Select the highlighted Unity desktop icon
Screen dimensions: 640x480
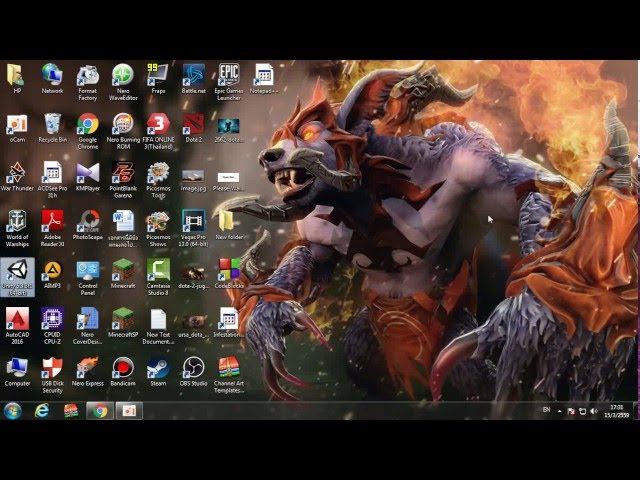(x=17, y=277)
